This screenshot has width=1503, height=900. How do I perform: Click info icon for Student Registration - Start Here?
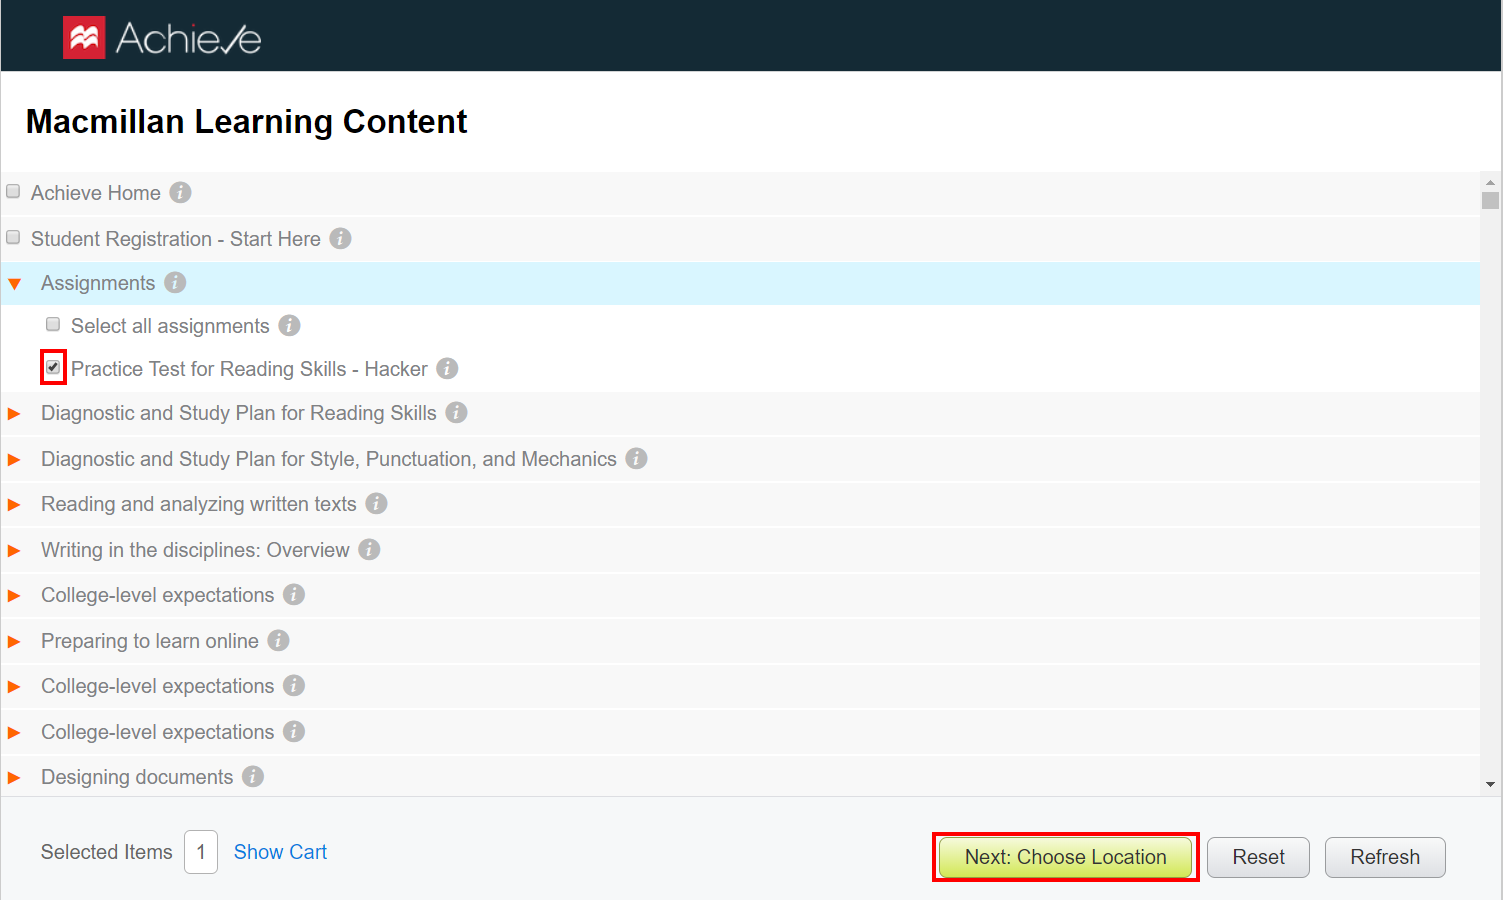coord(340,238)
